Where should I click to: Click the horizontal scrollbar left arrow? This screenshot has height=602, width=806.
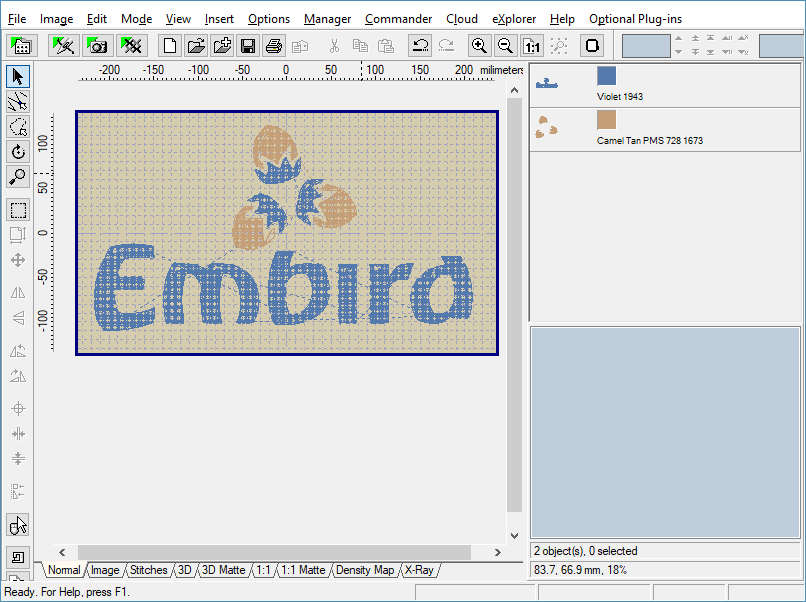[x=62, y=553]
